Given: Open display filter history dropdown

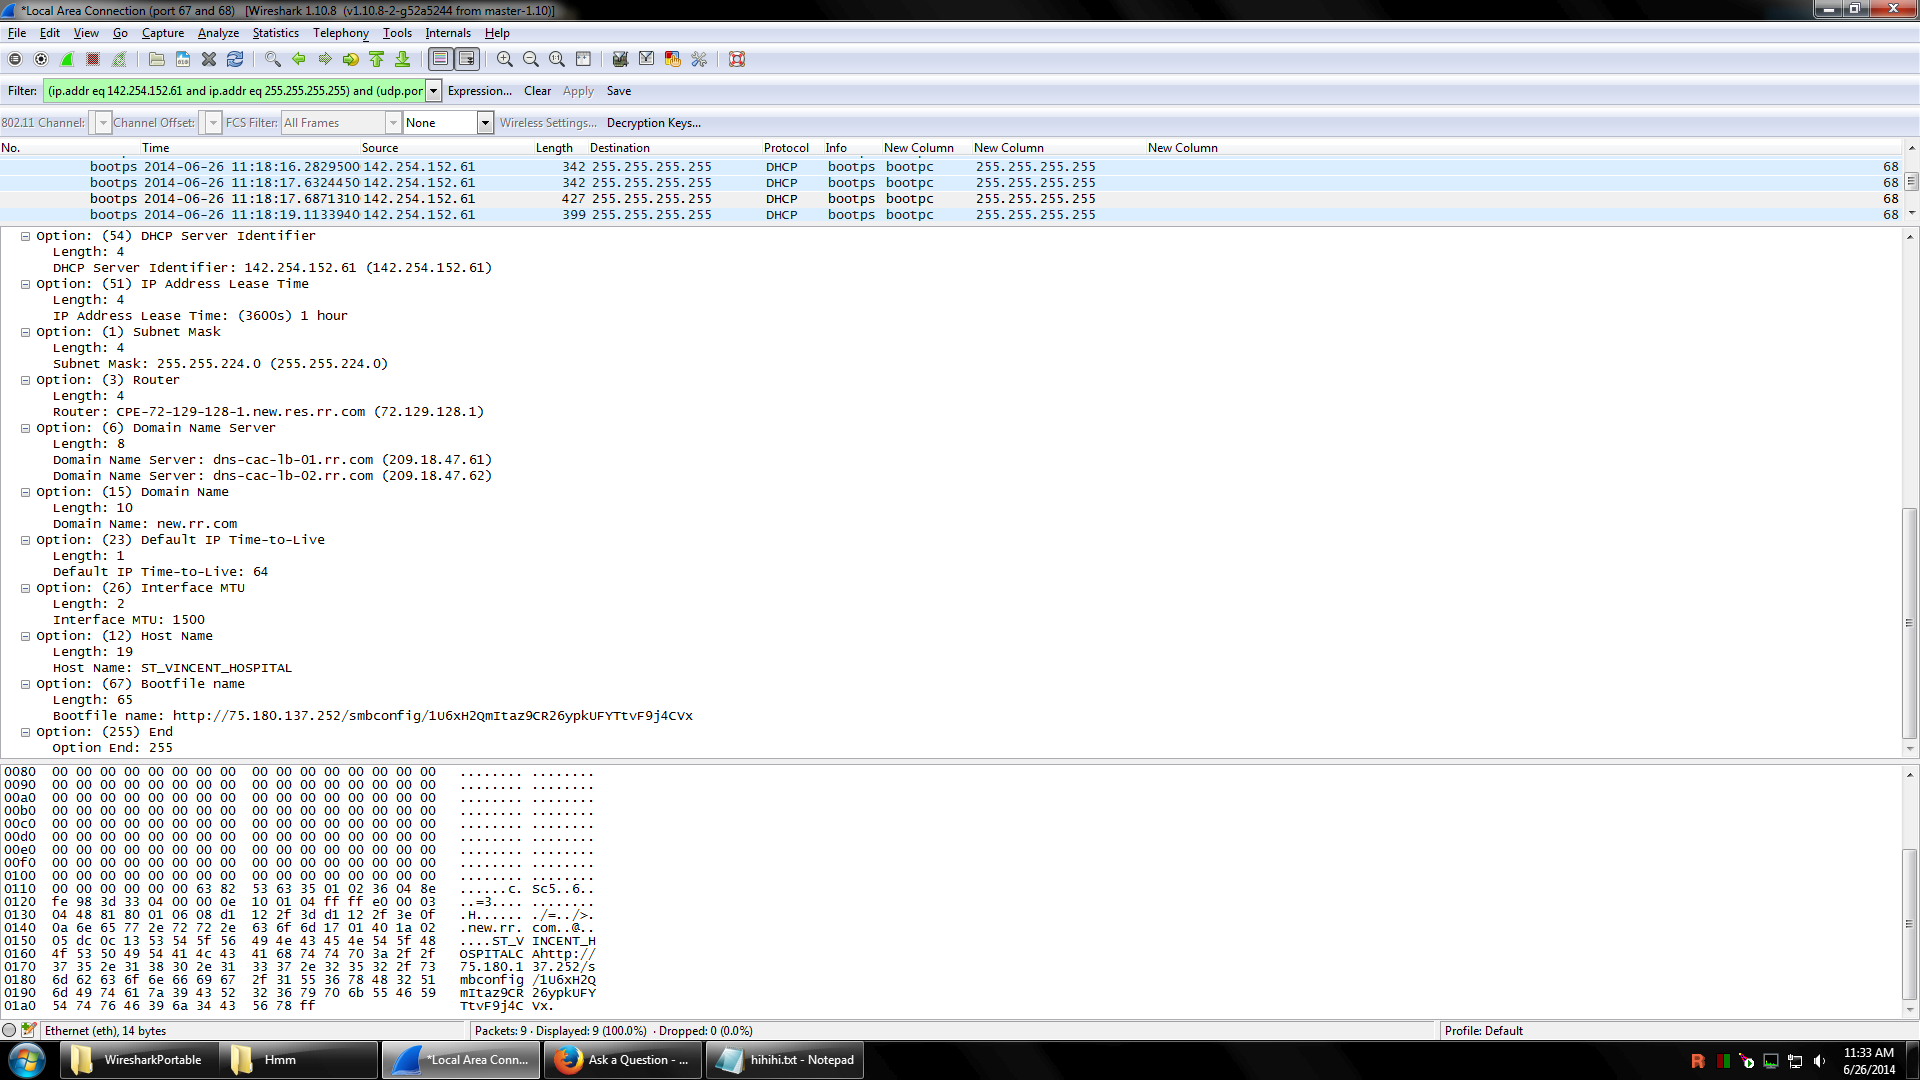Looking at the screenshot, I should click(434, 91).
